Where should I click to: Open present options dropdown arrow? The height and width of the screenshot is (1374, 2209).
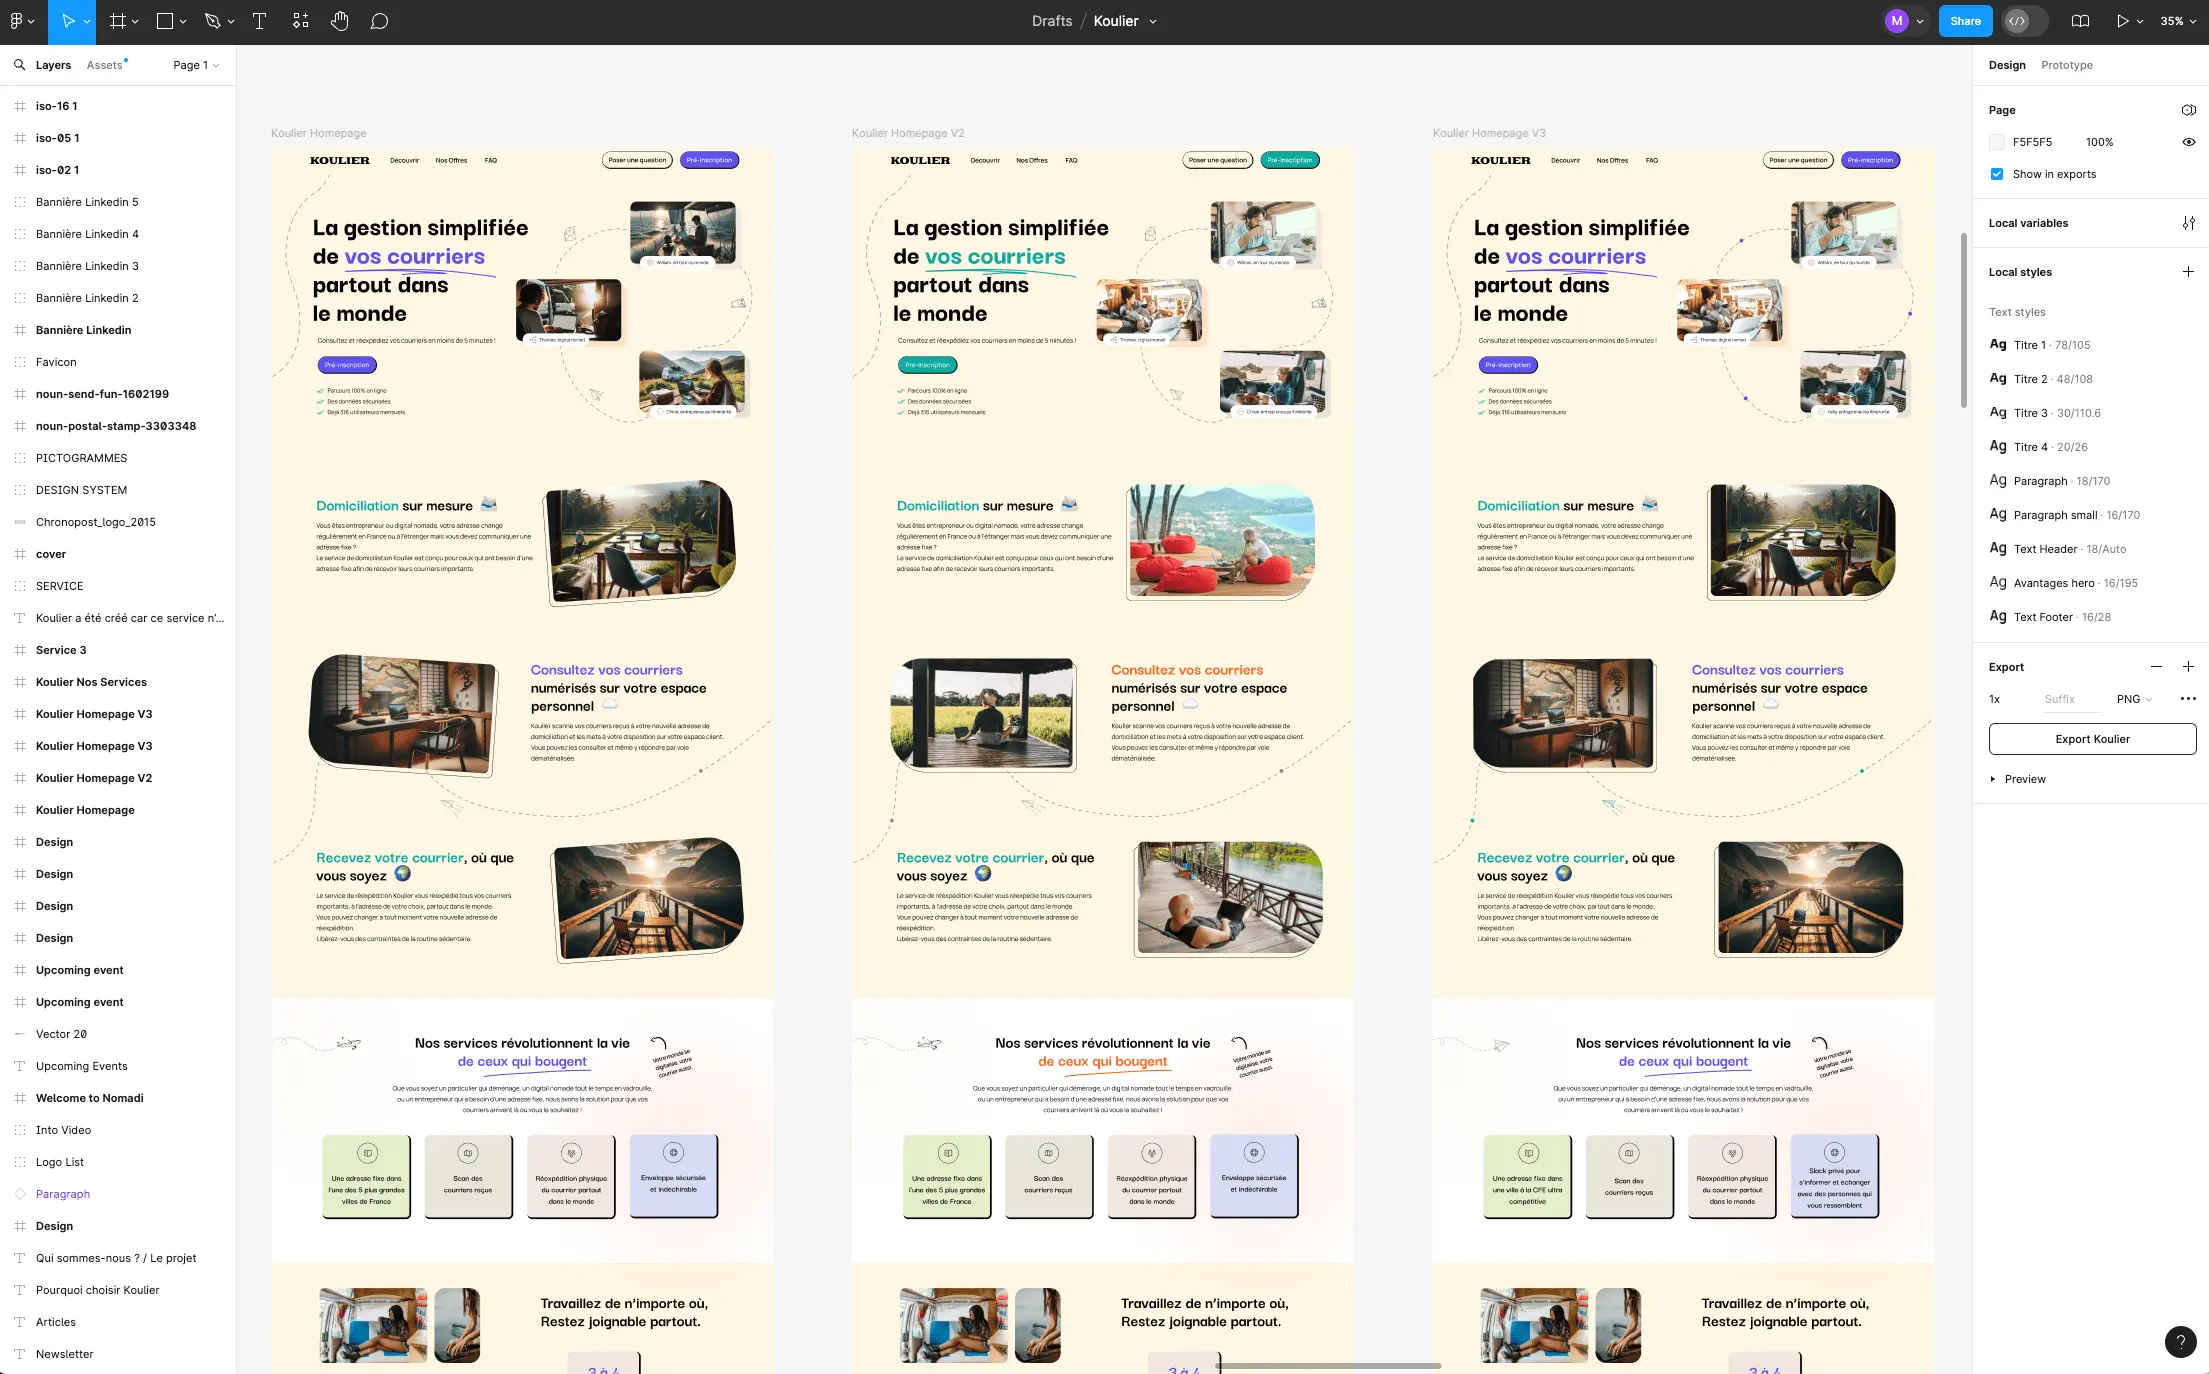tap(2140, 22)
